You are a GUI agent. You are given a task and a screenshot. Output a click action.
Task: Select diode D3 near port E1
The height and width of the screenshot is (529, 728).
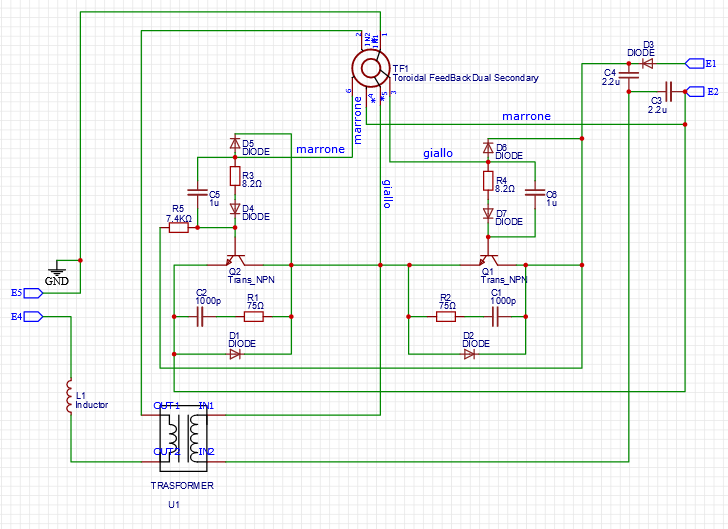point(647,63)
